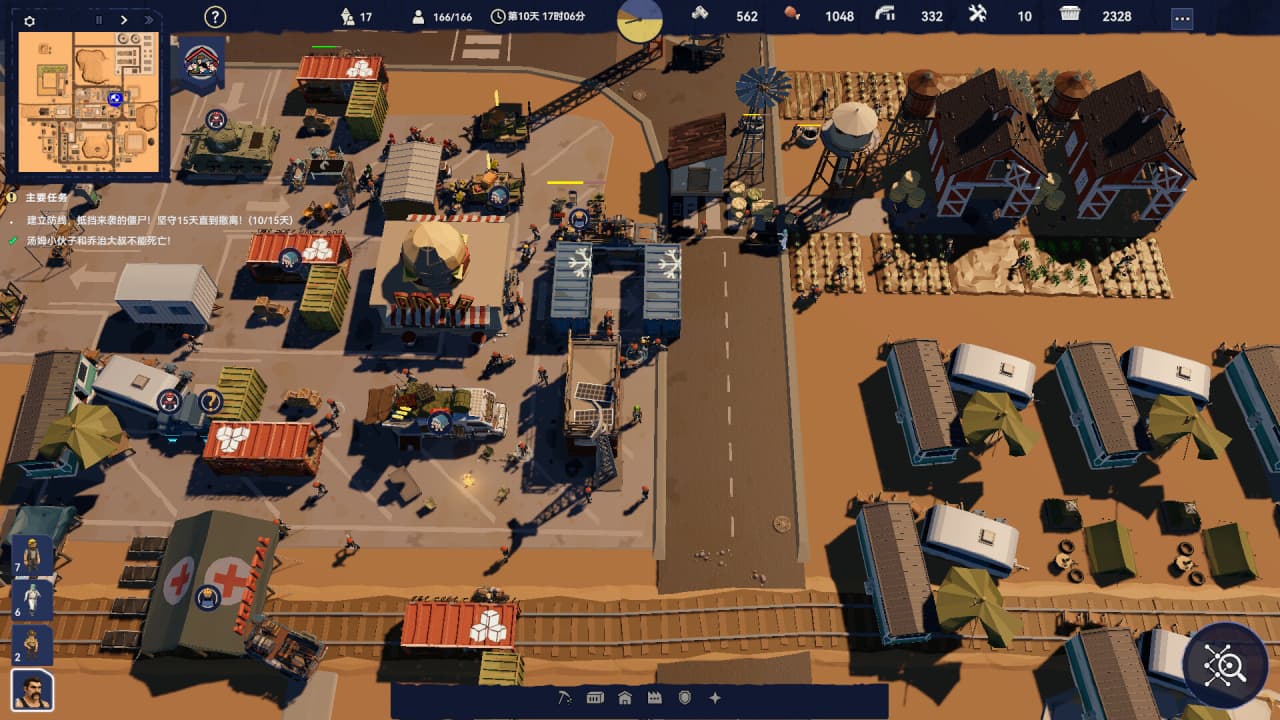Click the day-night cycle clock dial
1280x720 pixels.
point(640,19)
